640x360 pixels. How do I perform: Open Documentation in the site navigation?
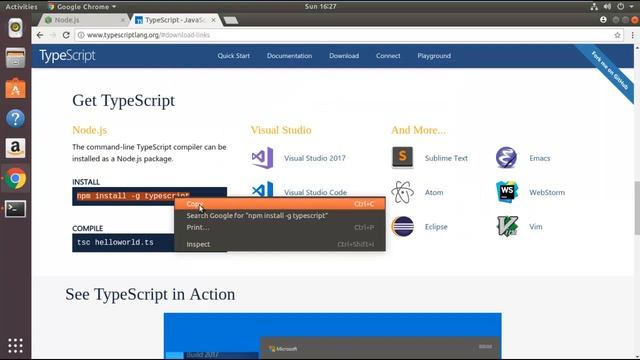coord(289,56)
